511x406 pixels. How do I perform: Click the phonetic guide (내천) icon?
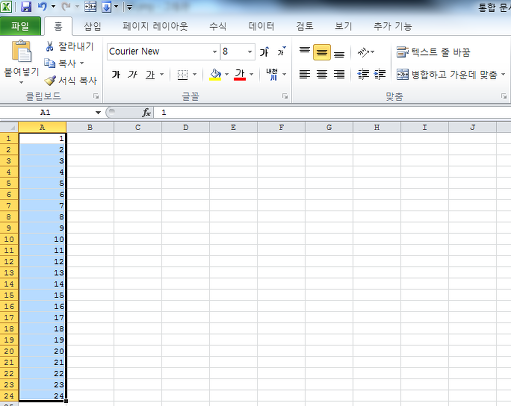272,74
